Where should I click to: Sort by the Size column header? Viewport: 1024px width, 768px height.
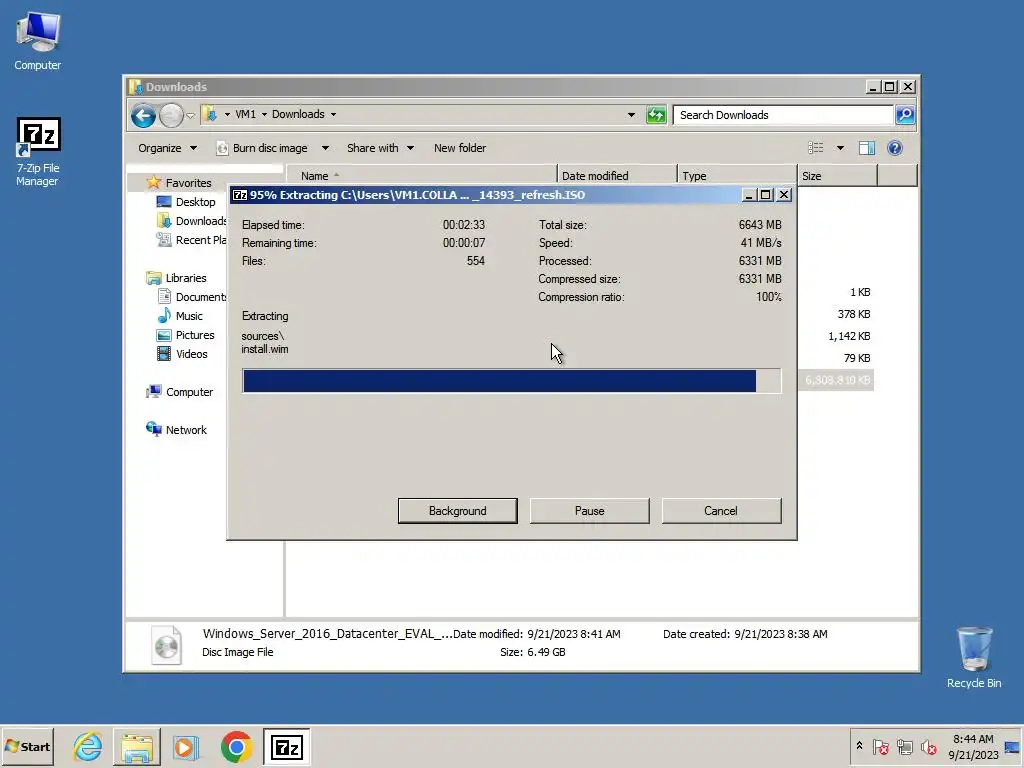pos(837,176)
